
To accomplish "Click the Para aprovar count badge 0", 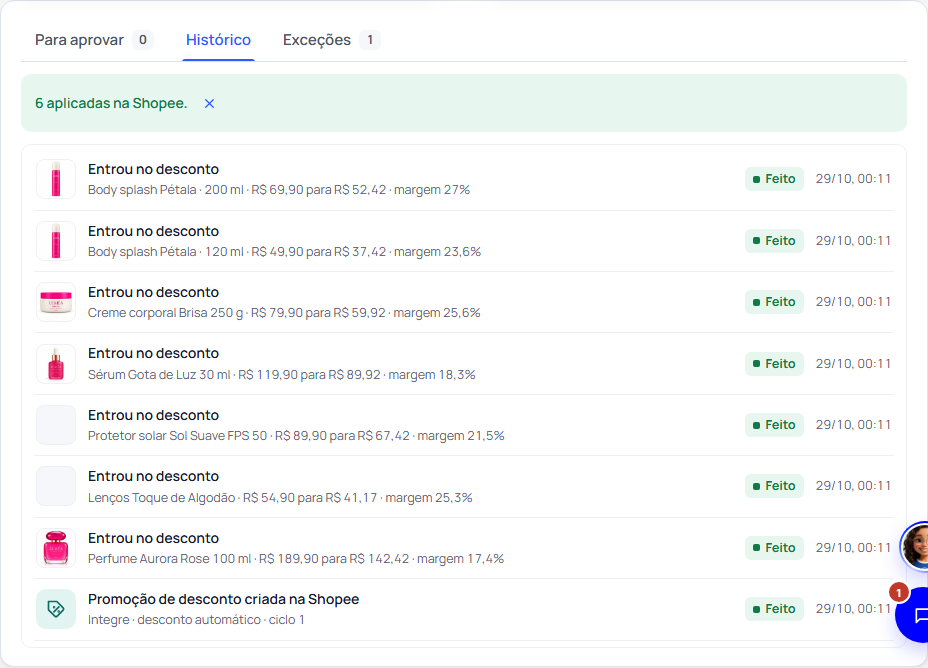I will click(x=143, y=40).
